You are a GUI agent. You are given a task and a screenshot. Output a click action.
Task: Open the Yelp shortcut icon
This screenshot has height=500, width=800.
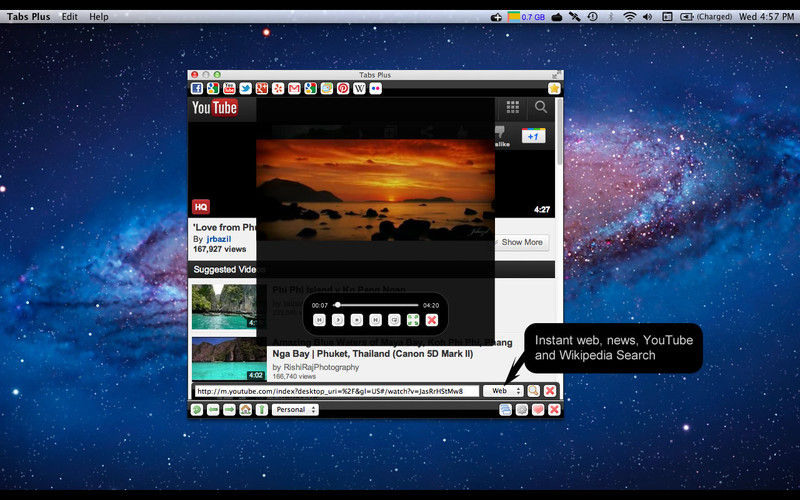(x=278, y=89)
